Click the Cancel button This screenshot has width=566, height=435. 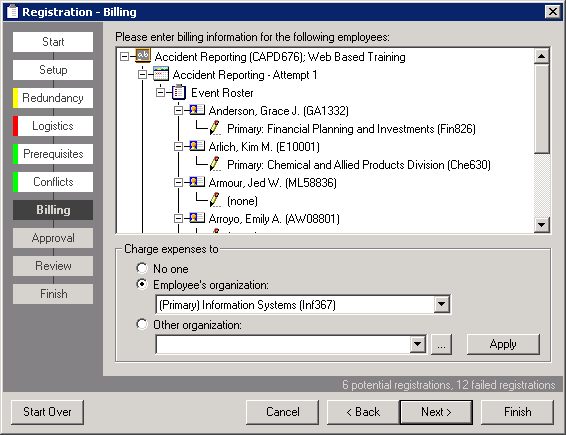[x=283, y=412]
